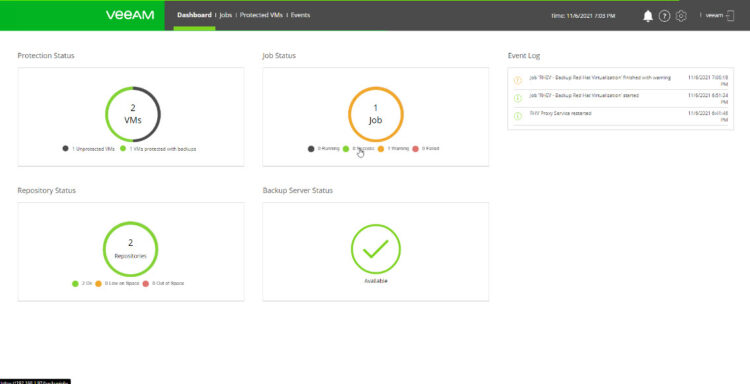Click the Unprotected VMs legend dot
The height and width of the screenshot is (384, 750).
tap(66, 149)
